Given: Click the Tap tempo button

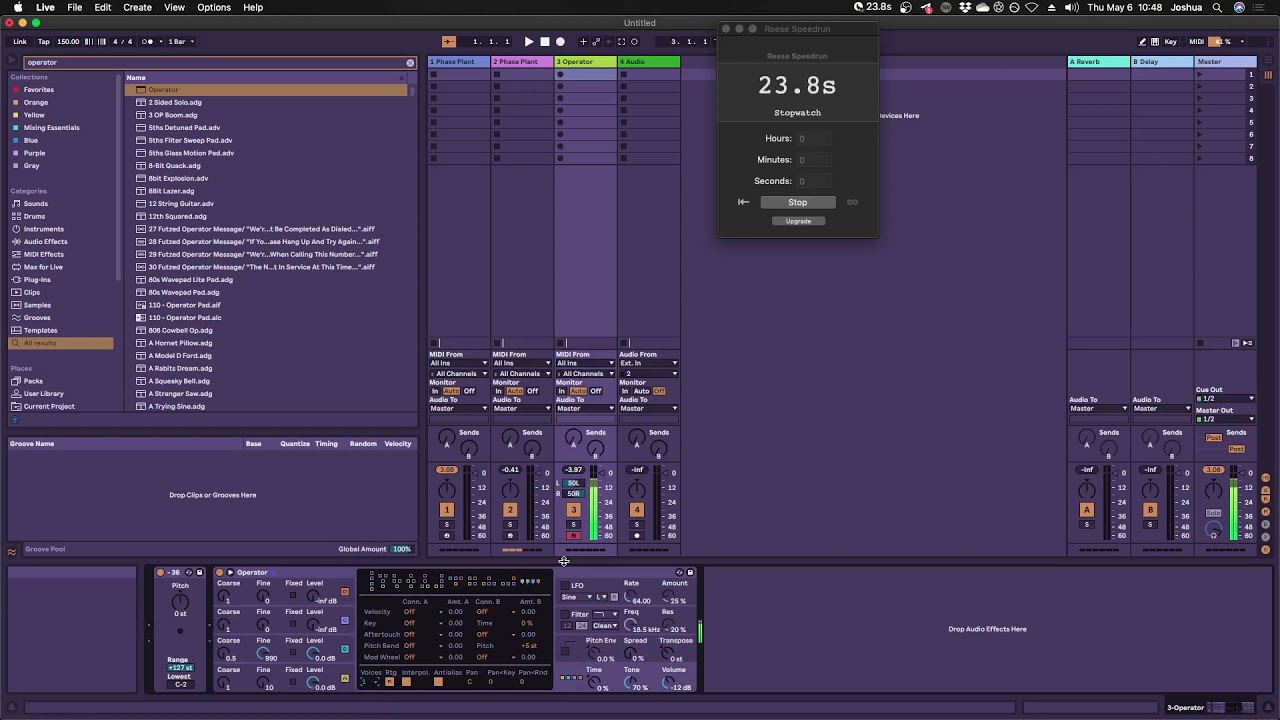Looking at the screenshot, I should coord(43,42).
